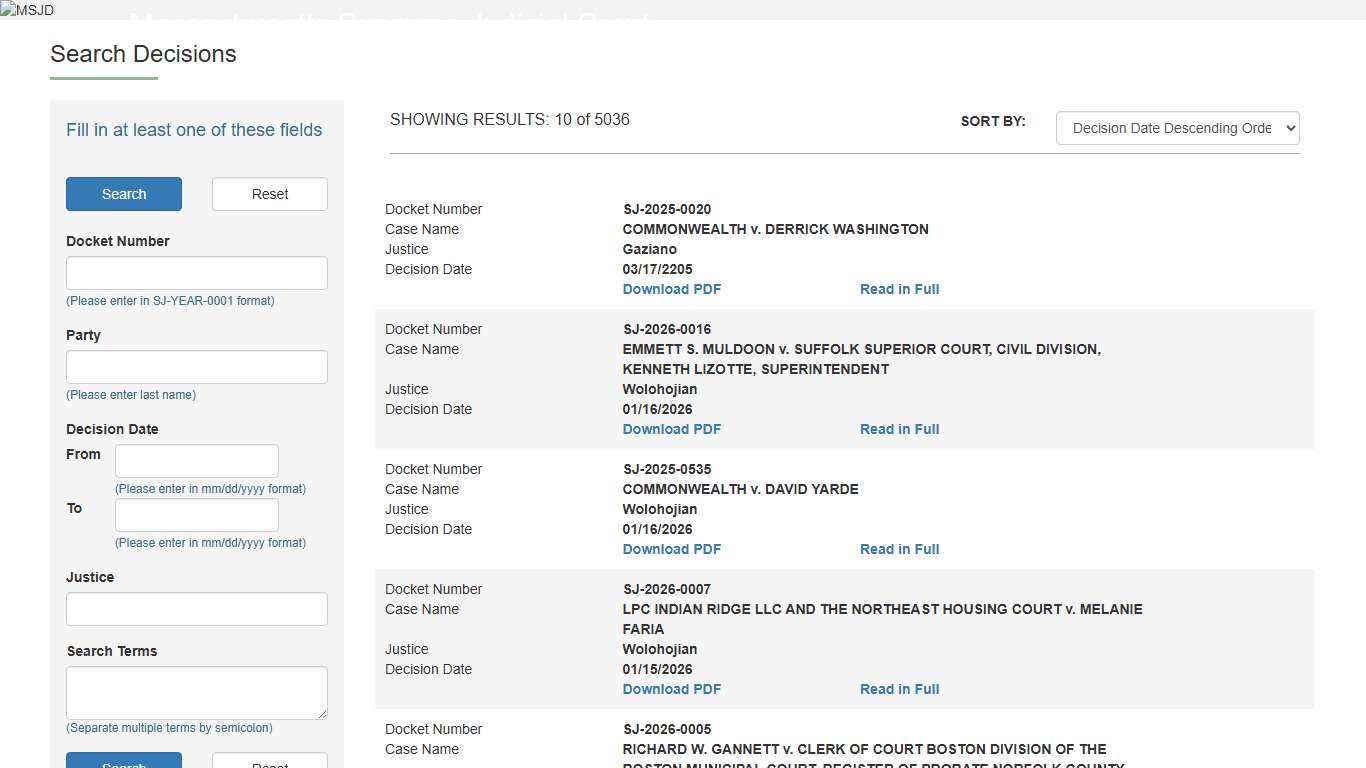This screenshot has width=1366, height=768.
Task: Read in Full for docket SJ-2025-0535
Action: [899, 549]
